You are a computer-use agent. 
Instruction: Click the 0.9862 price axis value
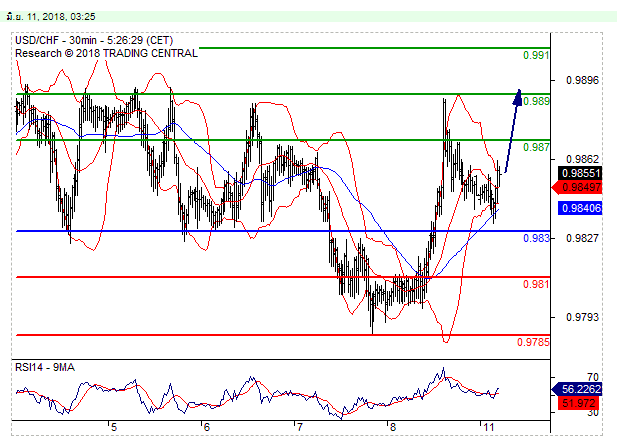point(582,159)
